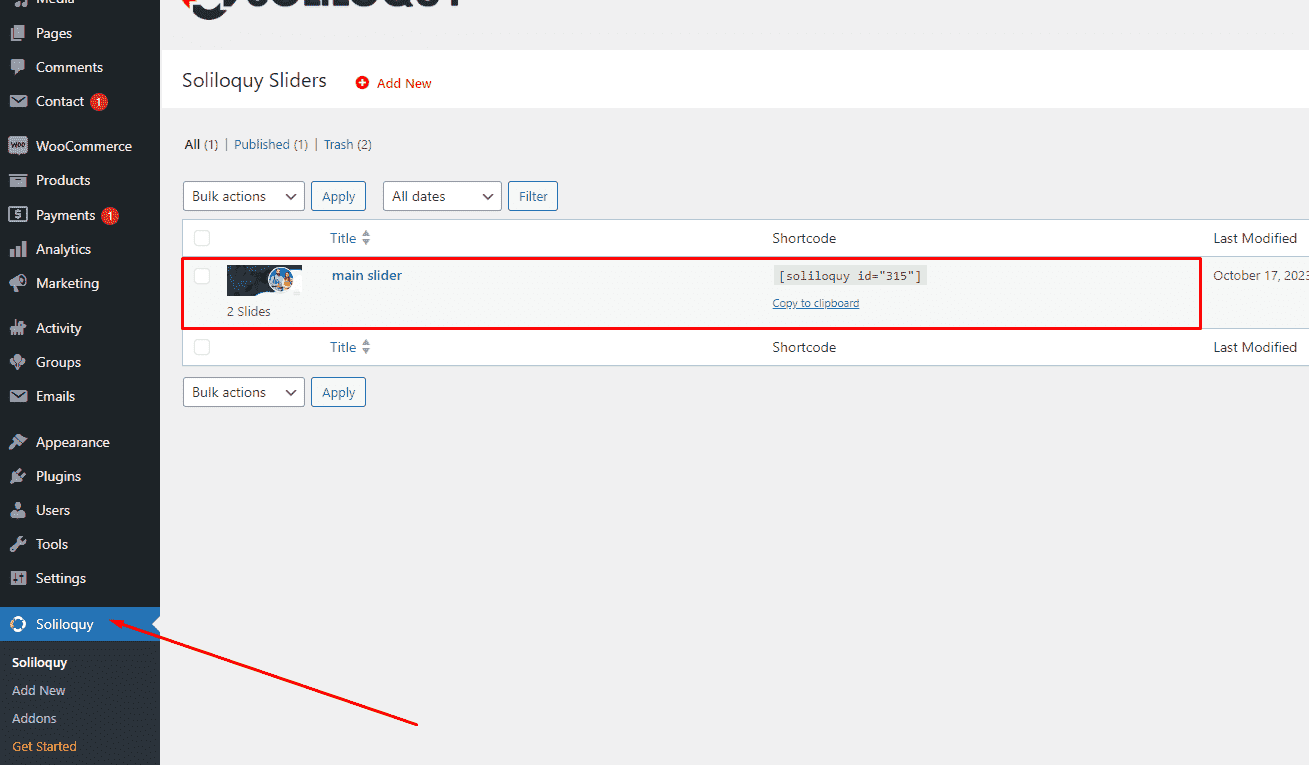Click the Products archive icon
The image size is (1309, 765).
point(17,180)
